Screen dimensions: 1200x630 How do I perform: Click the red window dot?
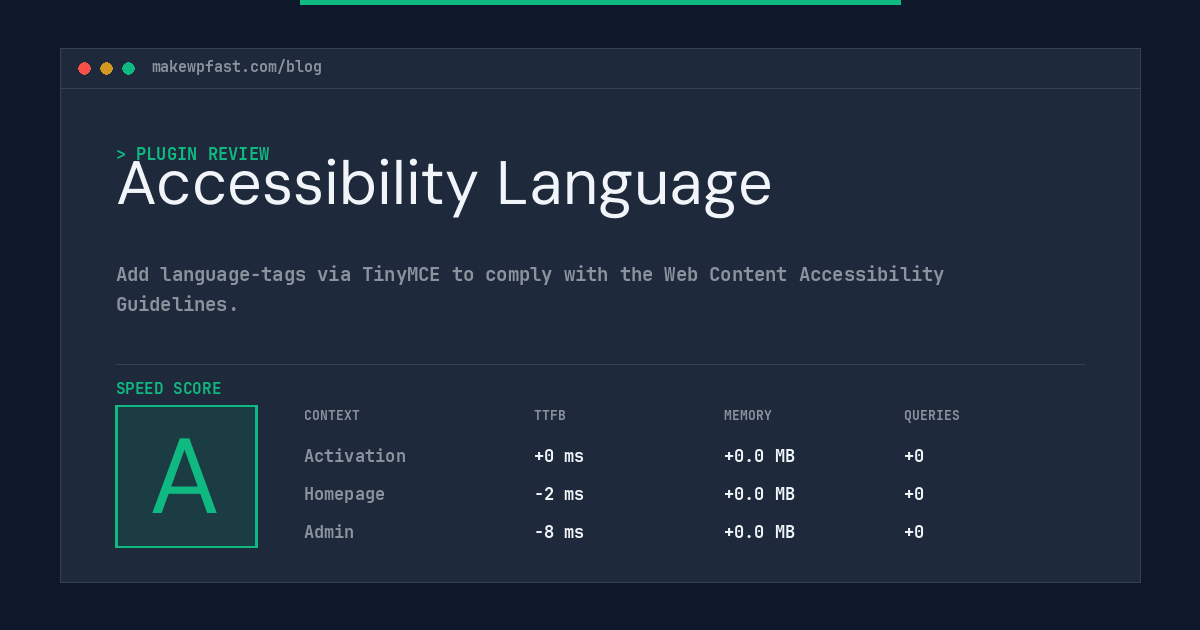point(84,68)
